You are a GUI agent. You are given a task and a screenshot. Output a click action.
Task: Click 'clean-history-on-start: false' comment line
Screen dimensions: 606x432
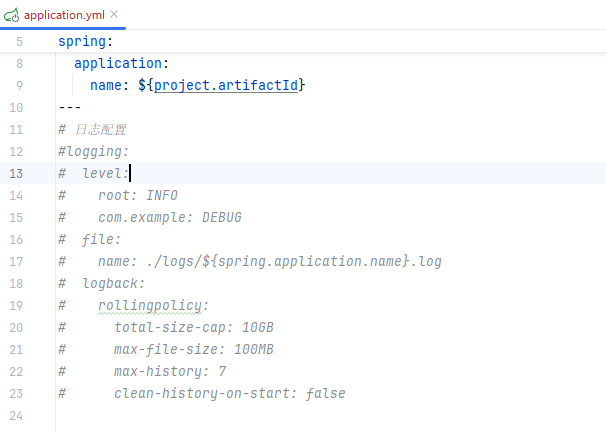tap(229, 393)
